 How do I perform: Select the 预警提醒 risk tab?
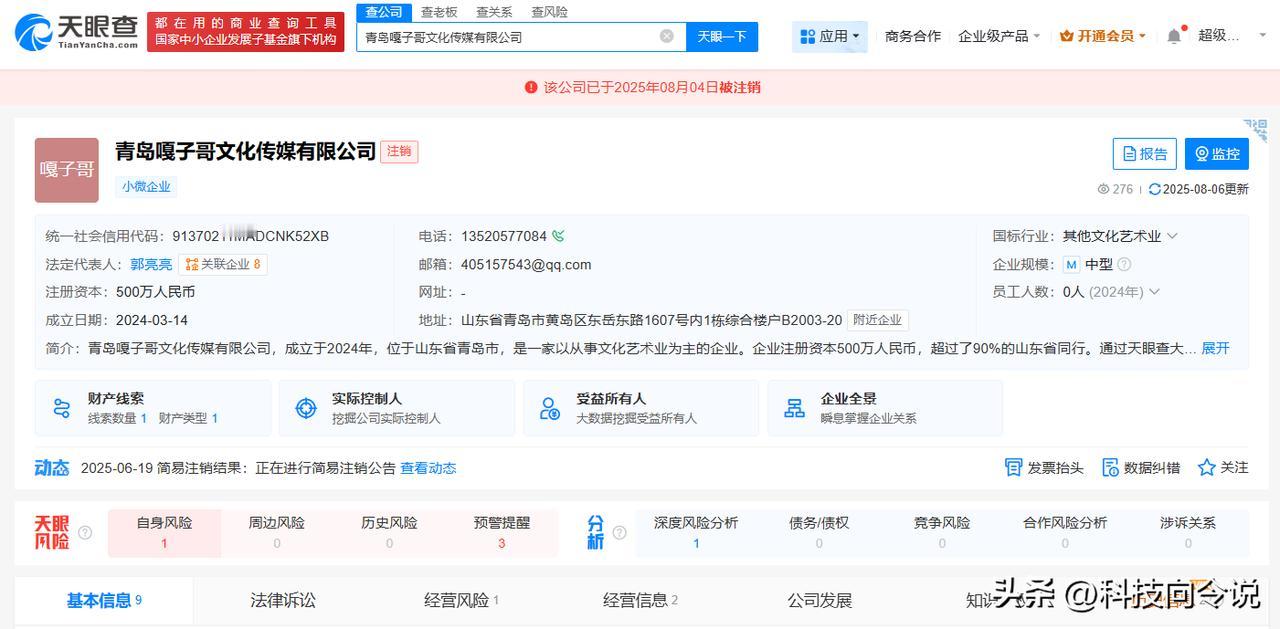502,533
